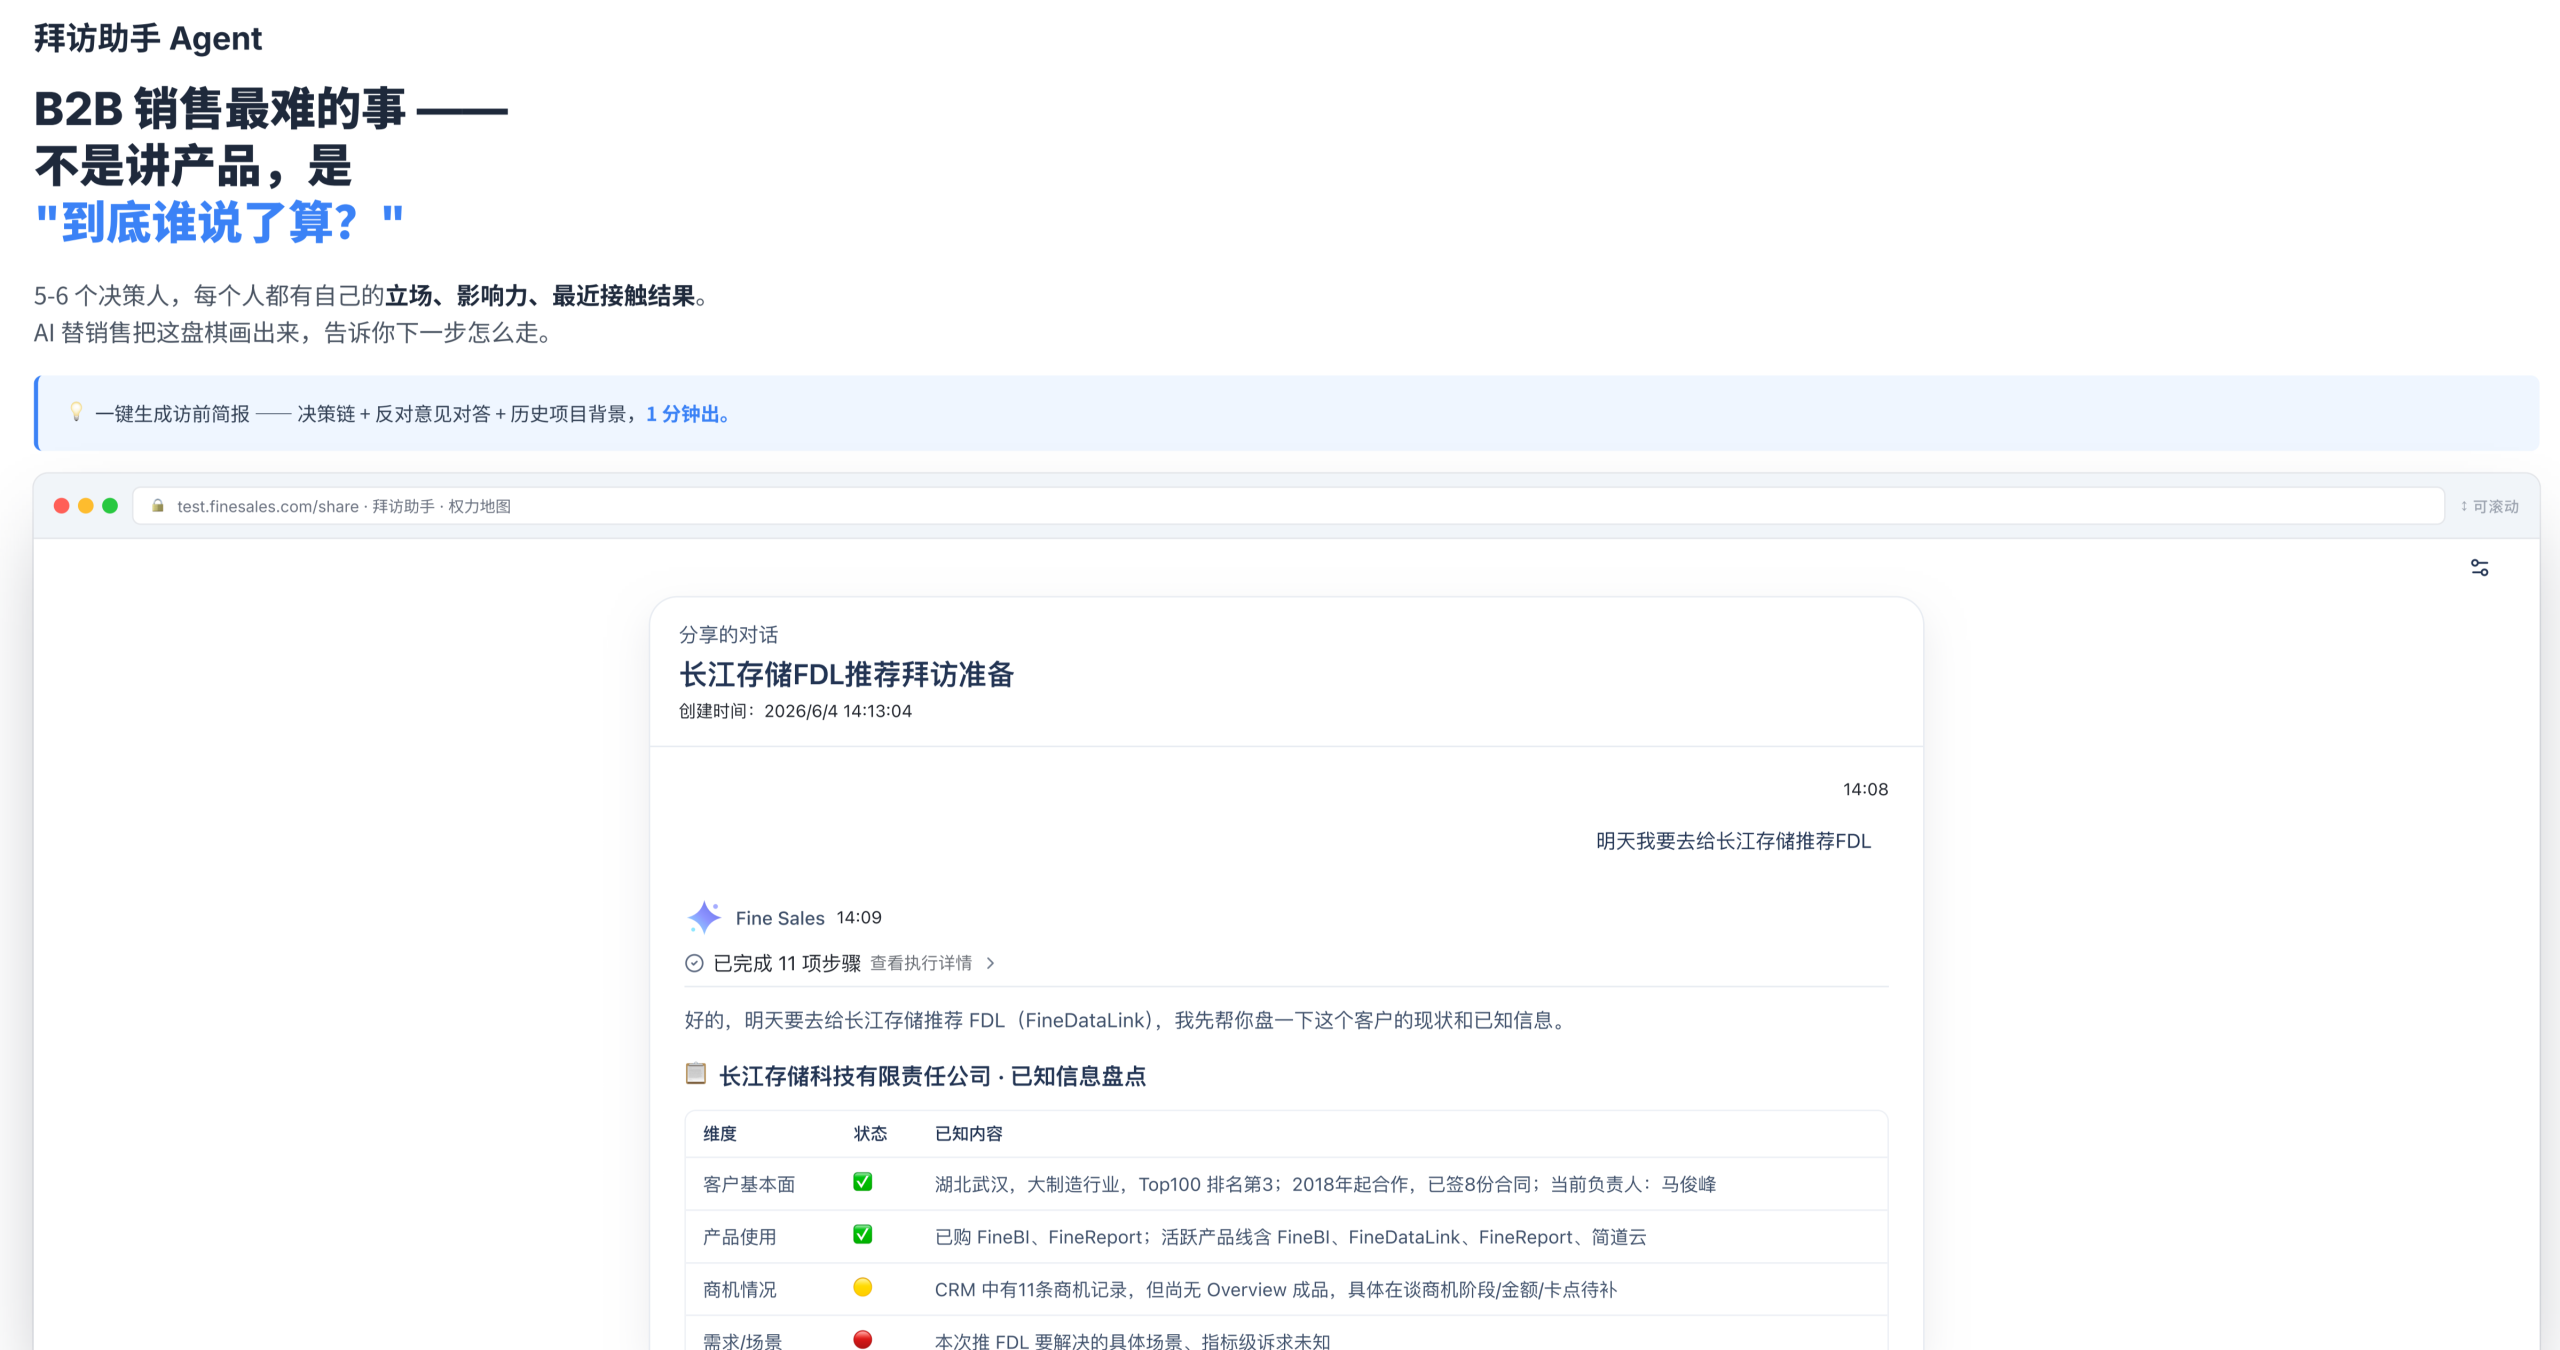Click the green check status in 客户基本面 row

click(x=862, y=1182)
